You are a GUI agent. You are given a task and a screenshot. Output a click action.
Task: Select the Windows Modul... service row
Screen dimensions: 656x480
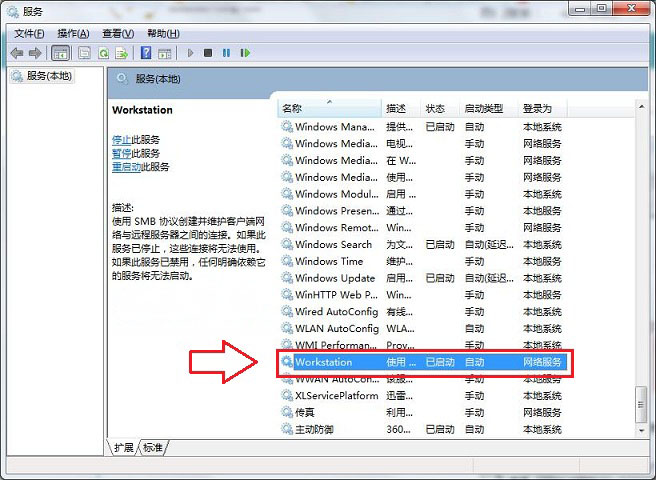click(x=423, y=194)
